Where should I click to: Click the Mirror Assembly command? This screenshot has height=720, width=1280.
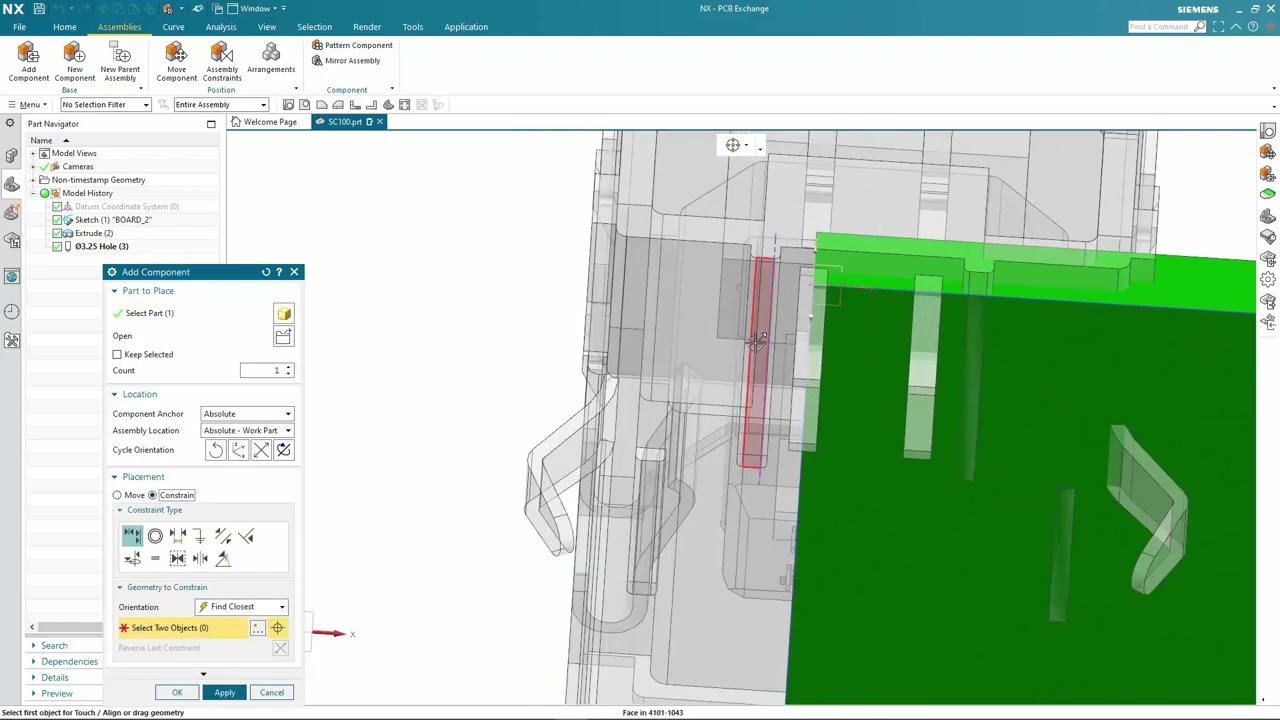tap(346, 61)
